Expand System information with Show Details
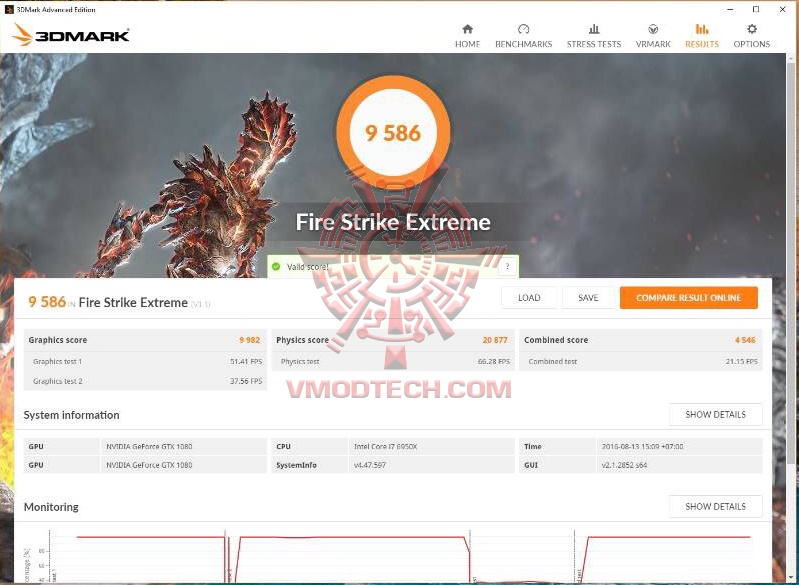Screen dimensions: 799x585 pyautogui.click(x=715, y=414)
